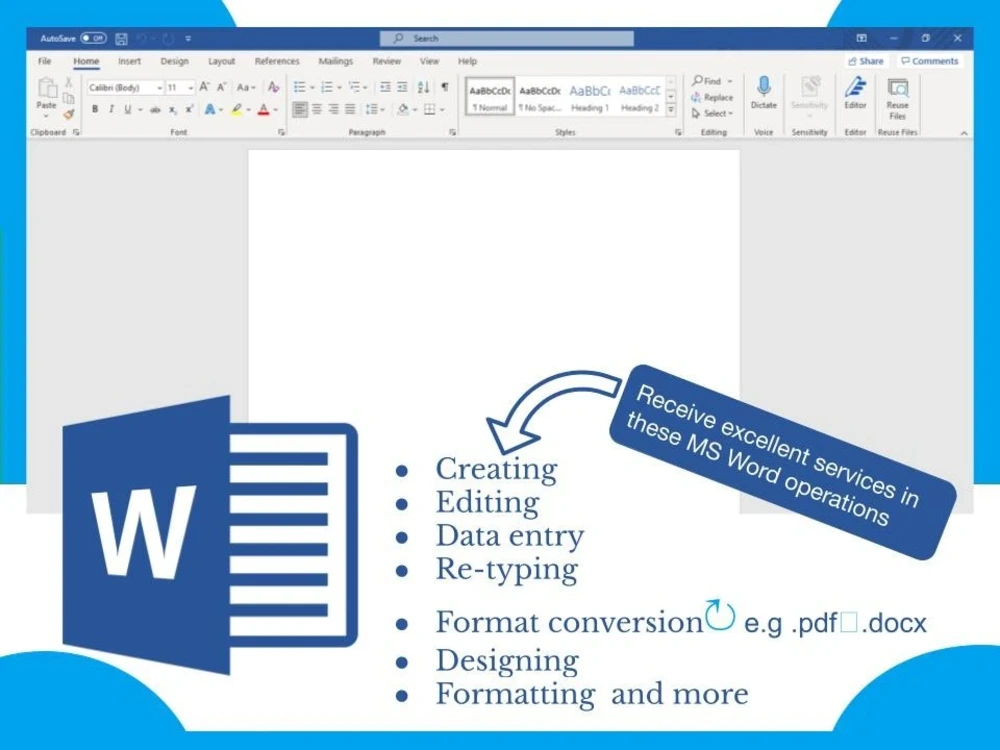Image resolution: width=1000 pixels, height=750 pixels.
Task: Click the Share button
Action: click(866, 61)
